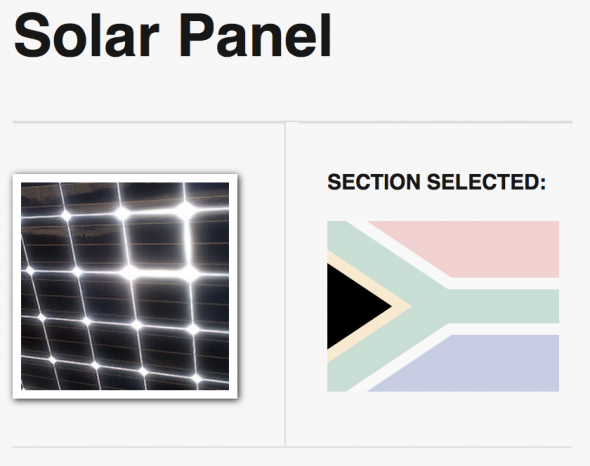
Task: Click the word "SELECTED:" in the label
Action: 486,182
